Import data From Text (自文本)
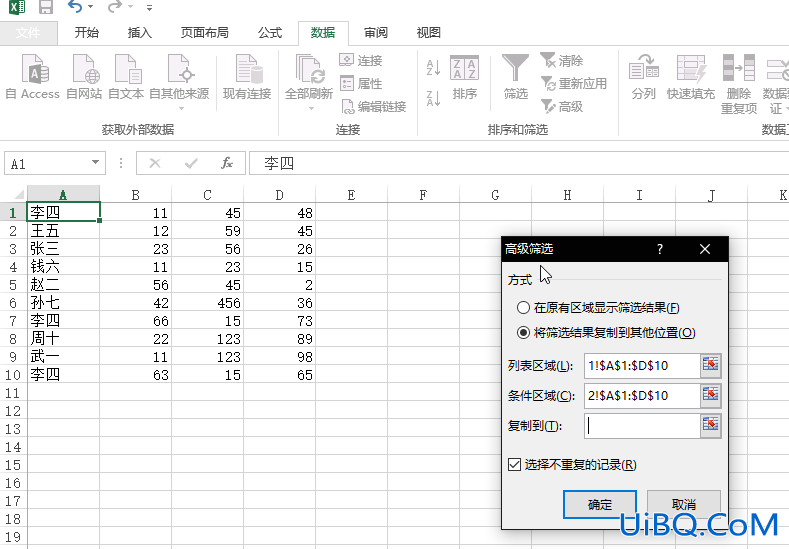 pos(126,77)
